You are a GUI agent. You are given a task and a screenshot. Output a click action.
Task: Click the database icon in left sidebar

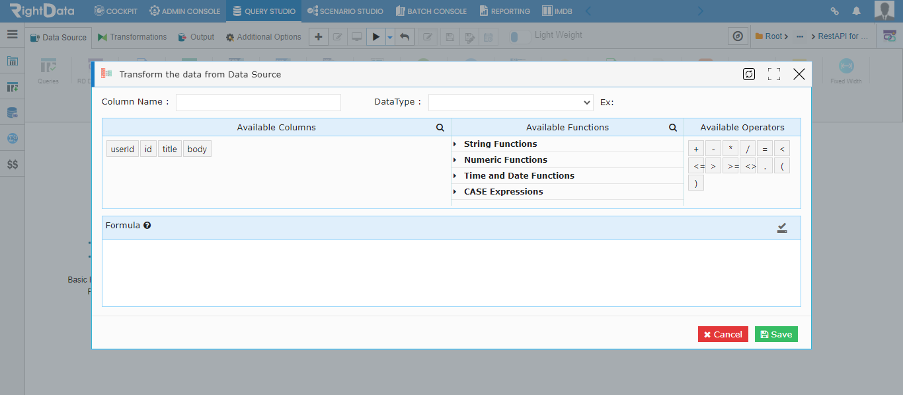tap(12, 112)
